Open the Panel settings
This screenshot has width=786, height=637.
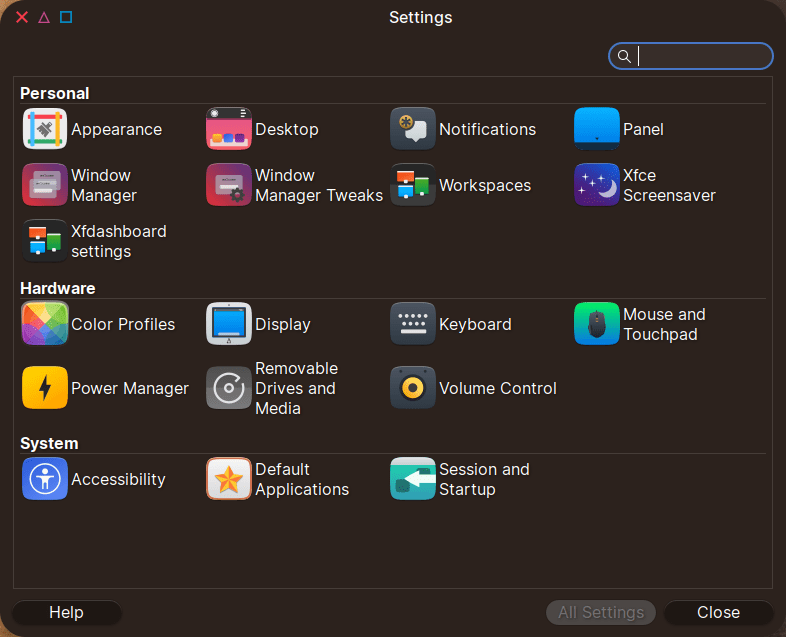597,129
